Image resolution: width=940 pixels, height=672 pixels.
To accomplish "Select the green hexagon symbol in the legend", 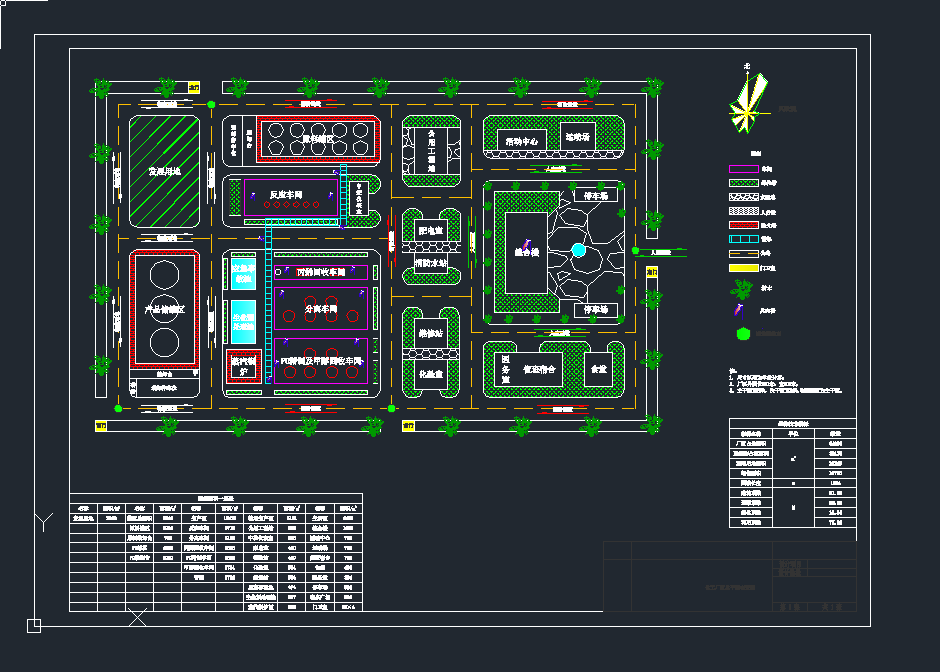I will tap(741, 335).
